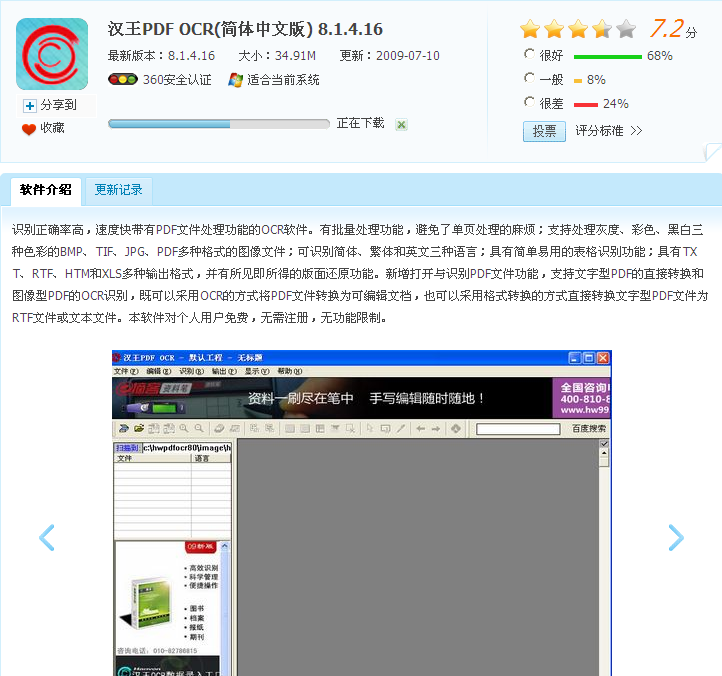The width and height of the screenshot is (722, 676).
Task: Expand the 评分标准 rating criteria
Action: coord(608,131)
